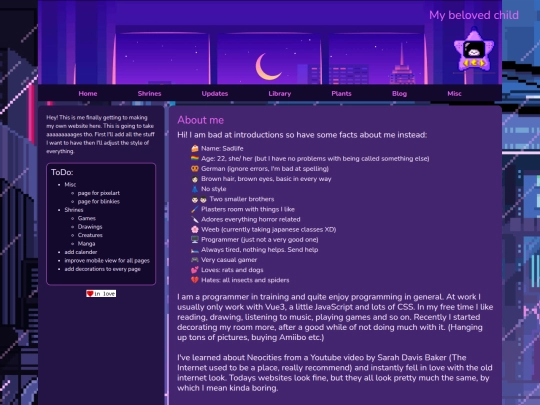This screenshot has height=405, width=540.
Task: Click the pretzel emoji beside 'German'
Action: pyautogui.click(x=195, y=168)
